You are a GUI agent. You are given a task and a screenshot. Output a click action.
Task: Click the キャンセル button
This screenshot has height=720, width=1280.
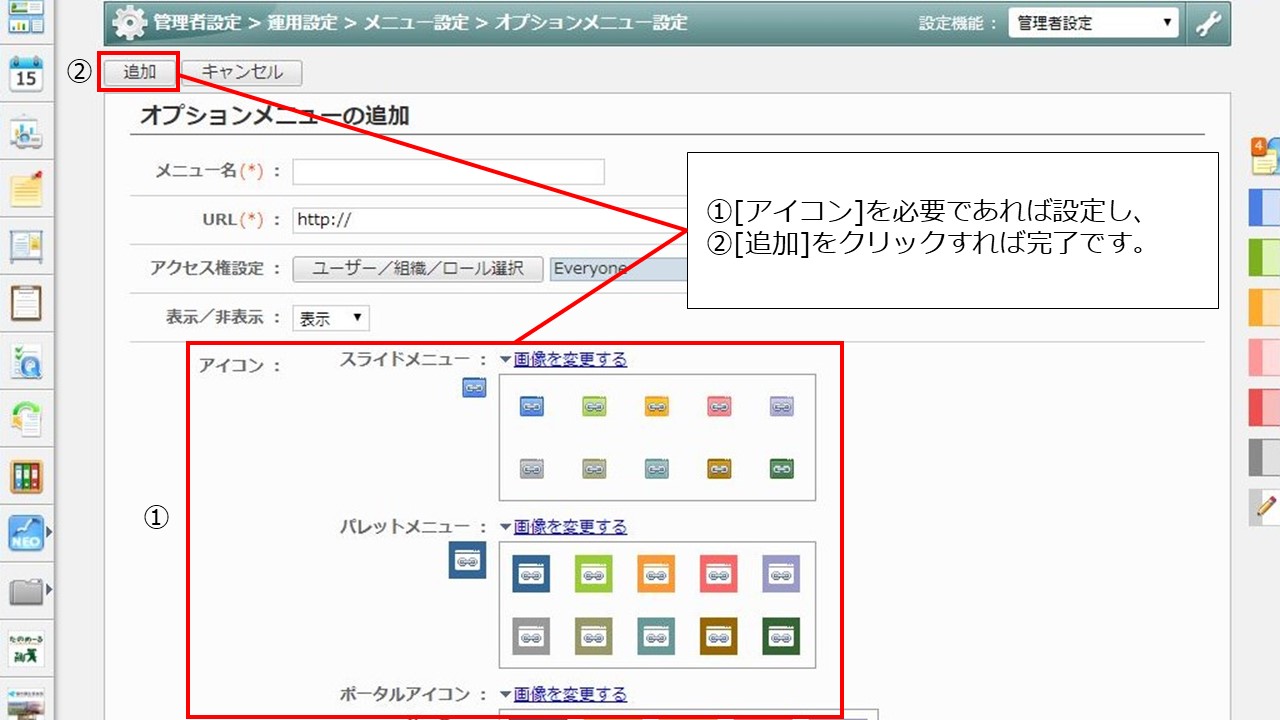pyautogui.click(x=242, y=72)
